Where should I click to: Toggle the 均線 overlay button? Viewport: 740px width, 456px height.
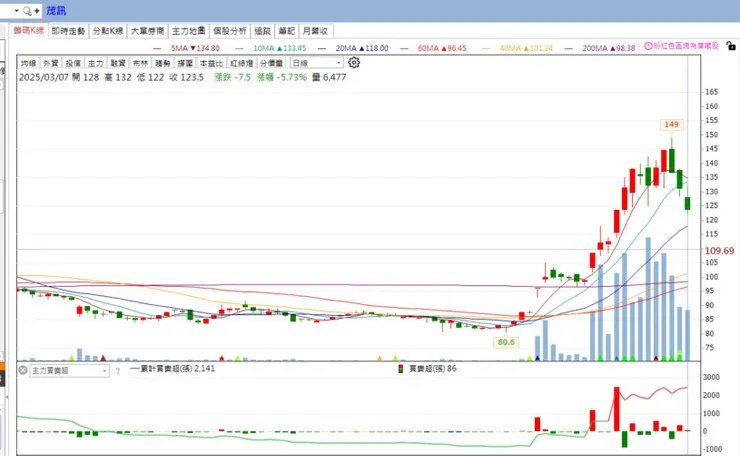coord(28,63)
